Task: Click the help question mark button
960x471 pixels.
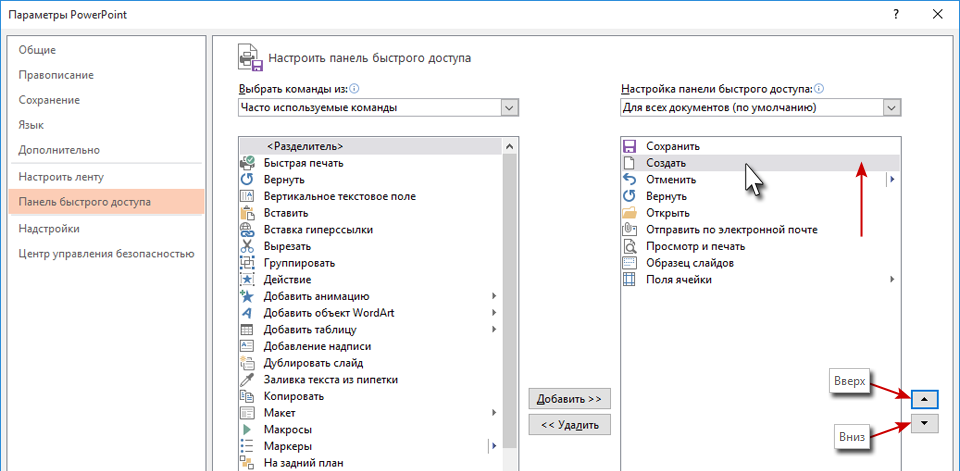Action: 896,14
